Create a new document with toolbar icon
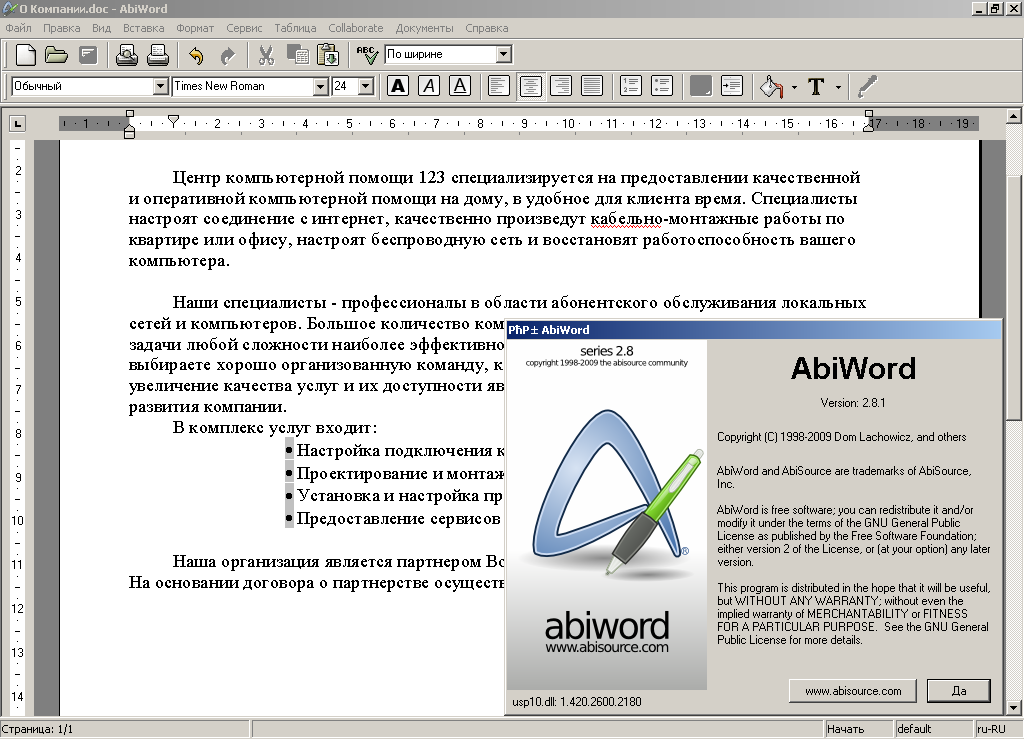This screenshot has height=739, width=1024. [x=25, y=55]
